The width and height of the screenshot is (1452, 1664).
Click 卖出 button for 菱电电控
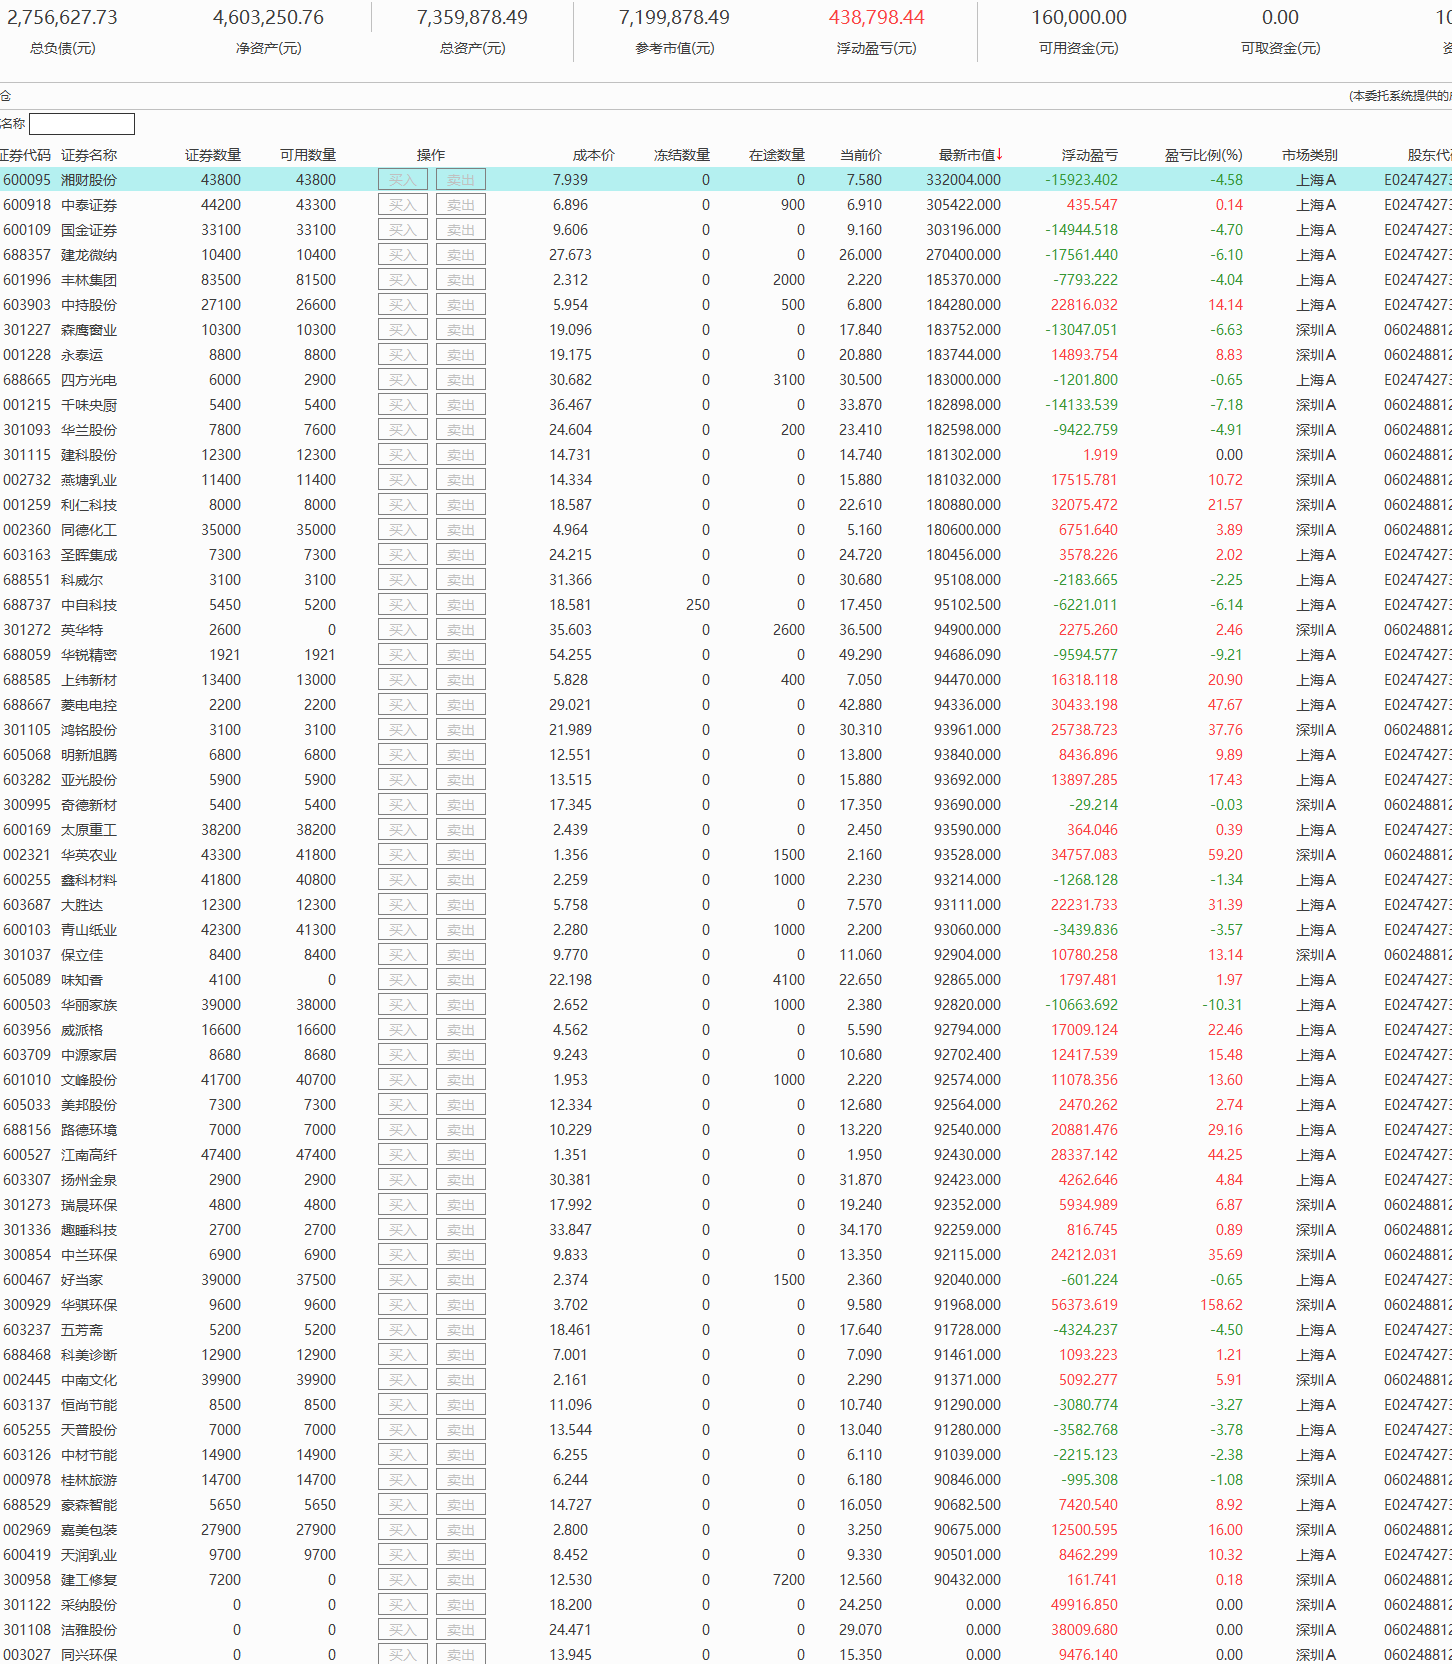461,705
